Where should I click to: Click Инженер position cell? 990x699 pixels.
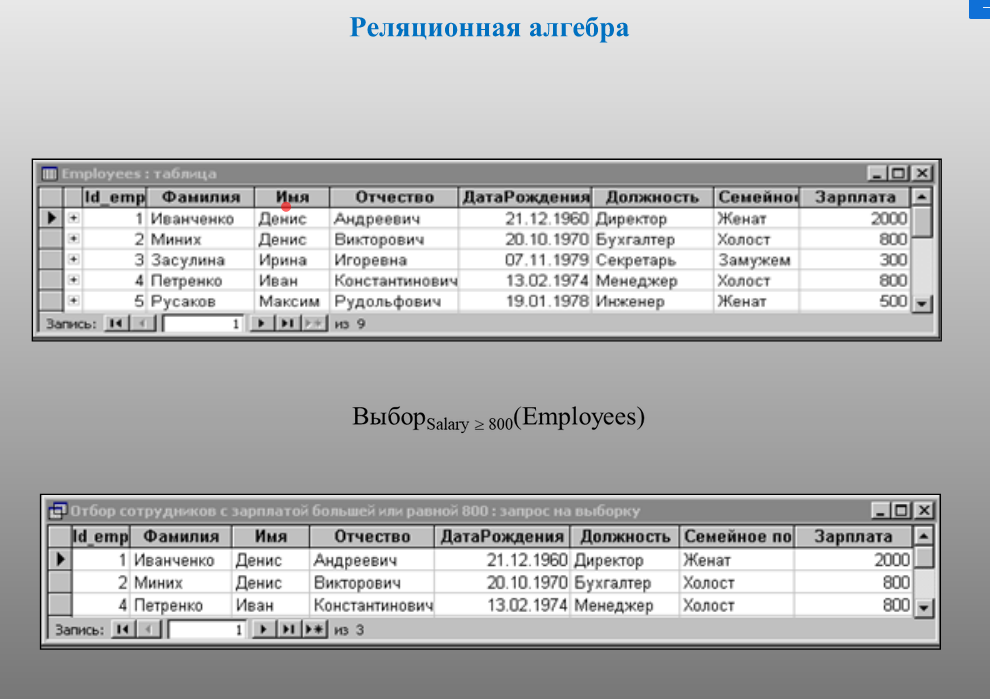tap(653, 301)
